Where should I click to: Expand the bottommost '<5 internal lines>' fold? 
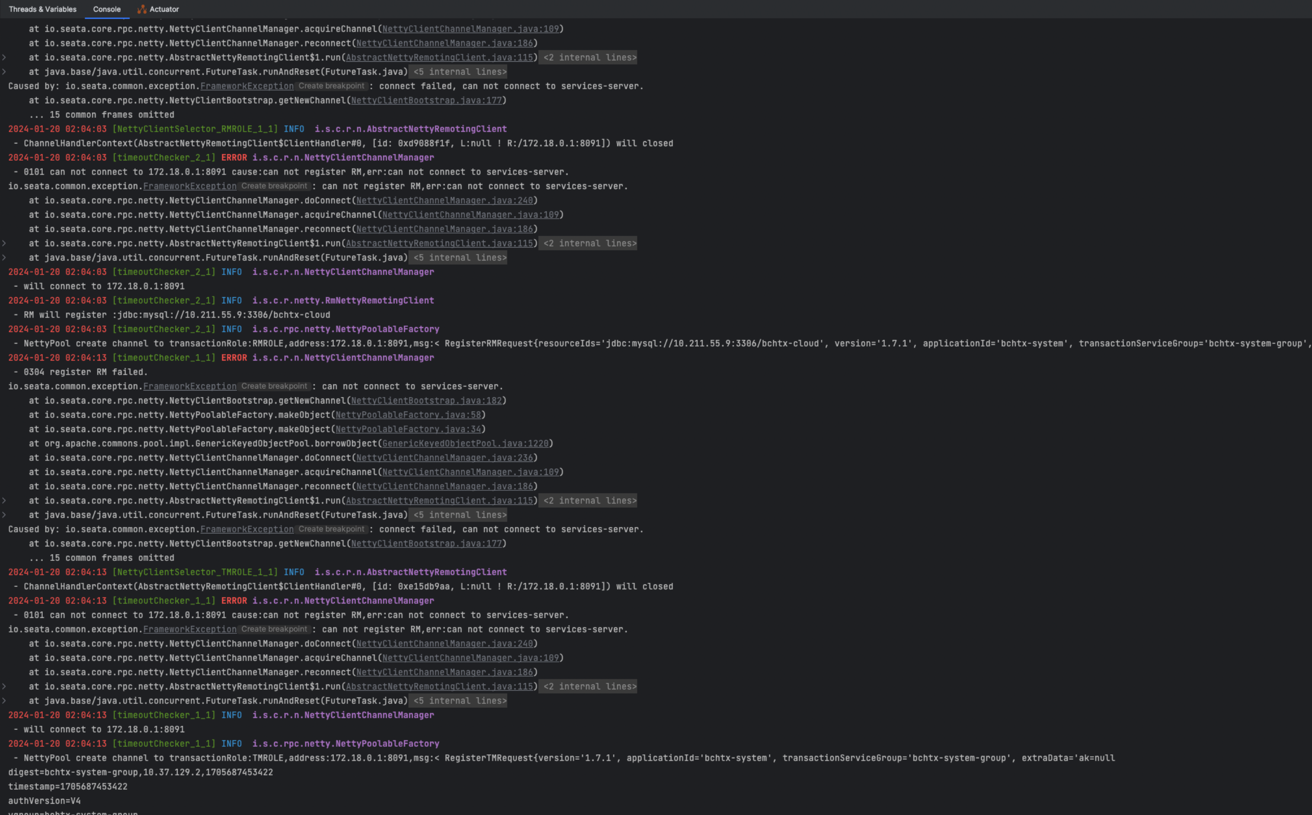coord(459,701)
